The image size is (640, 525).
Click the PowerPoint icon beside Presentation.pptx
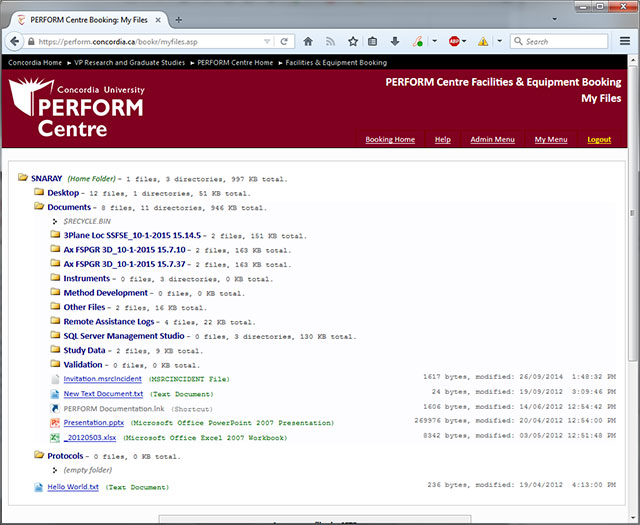(x=55, y=423)
